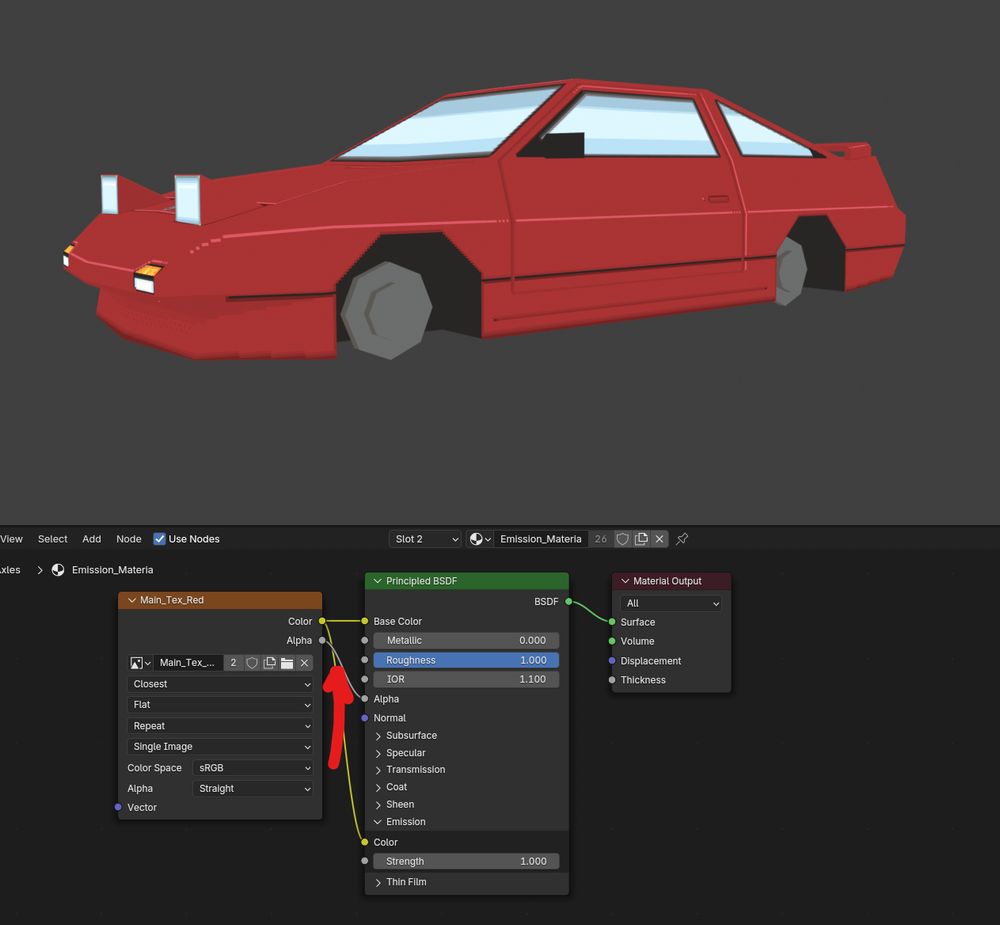Click the Emission Color input socket
The image size is (1000, 925).
(x=364, y=842)
